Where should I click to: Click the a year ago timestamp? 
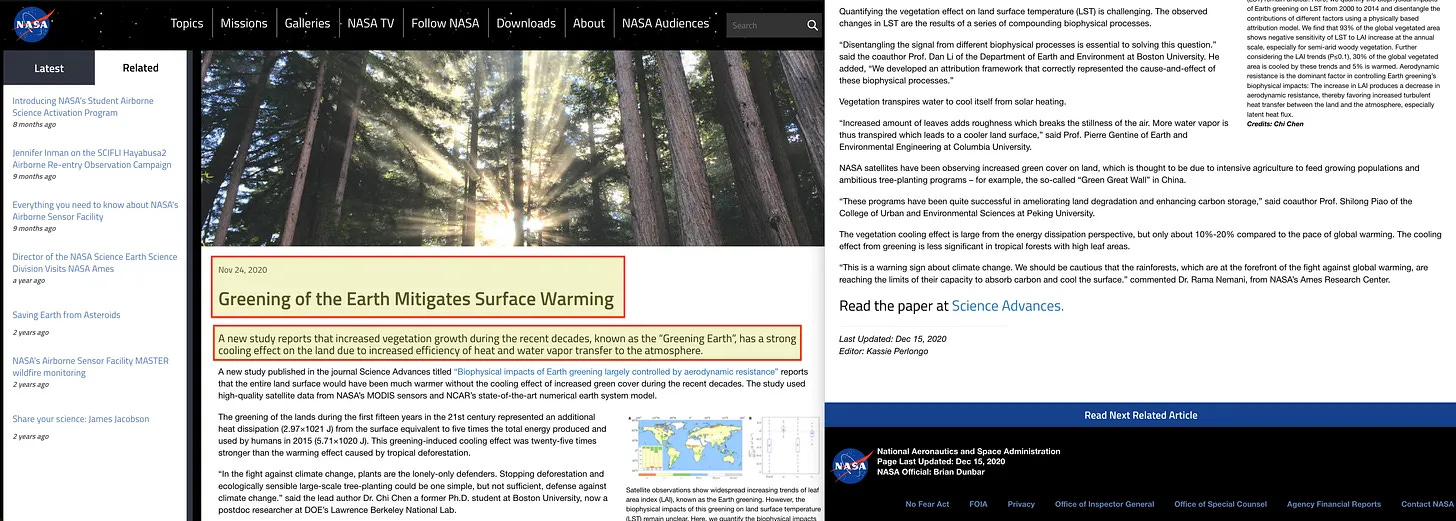point(28,281)
